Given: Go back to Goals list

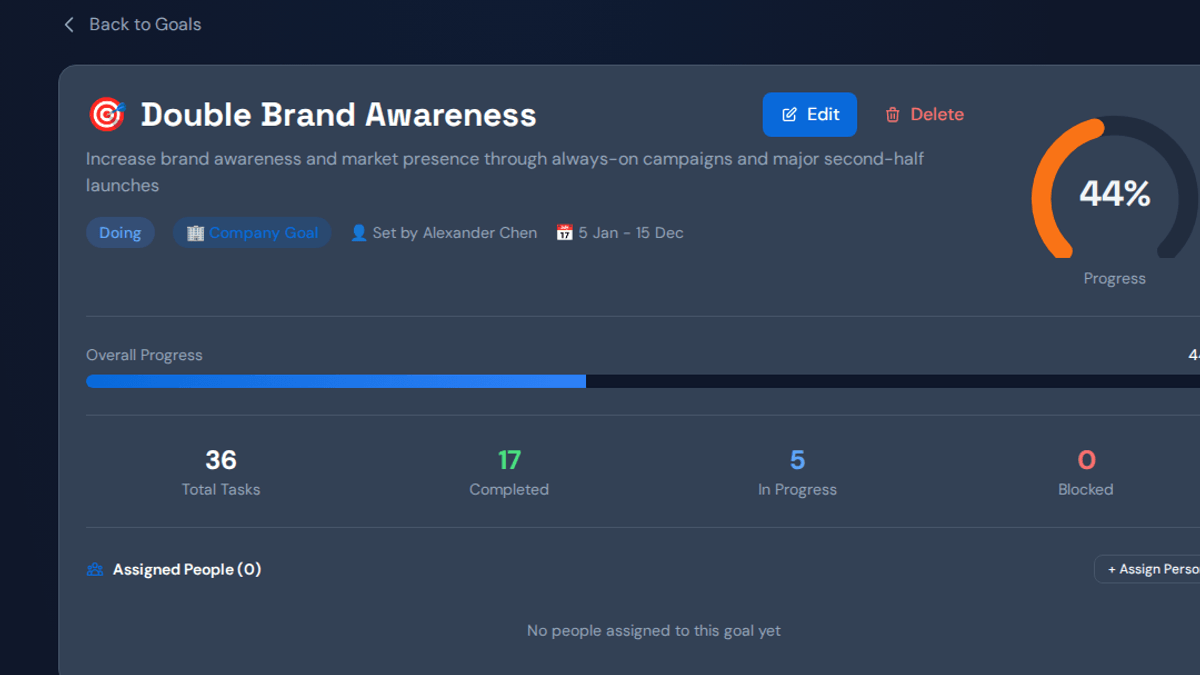Looking at the screenshot, I should click(x=132, y=25).
